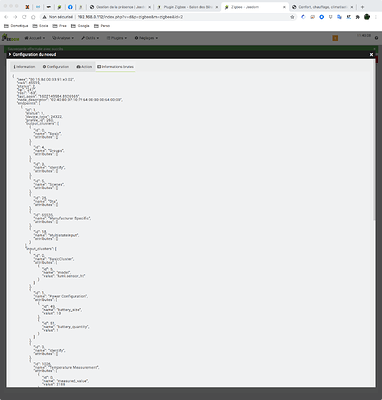Switch to the Plugin Zigbee browser tab
The height and width of the screenshot is (400, 382).
[187, 7]
